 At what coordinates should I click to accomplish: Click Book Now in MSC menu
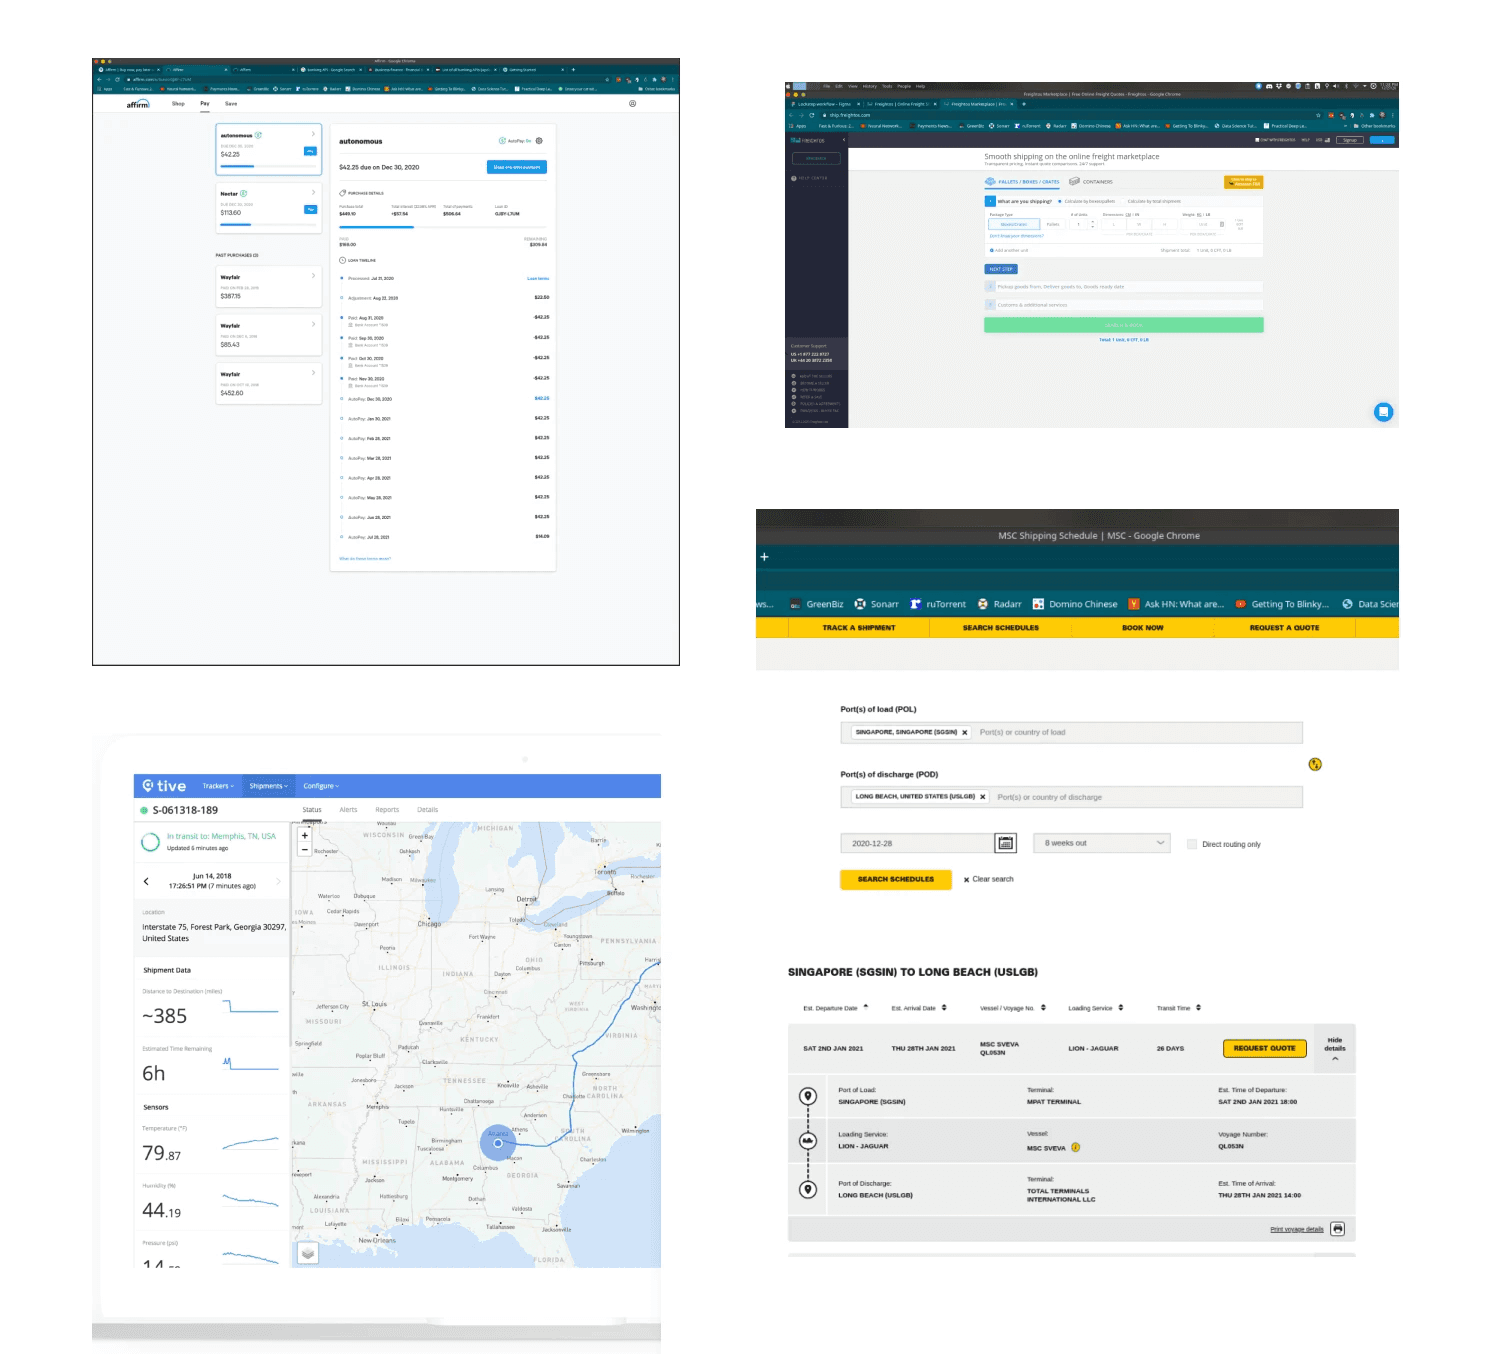[1143, 628]
